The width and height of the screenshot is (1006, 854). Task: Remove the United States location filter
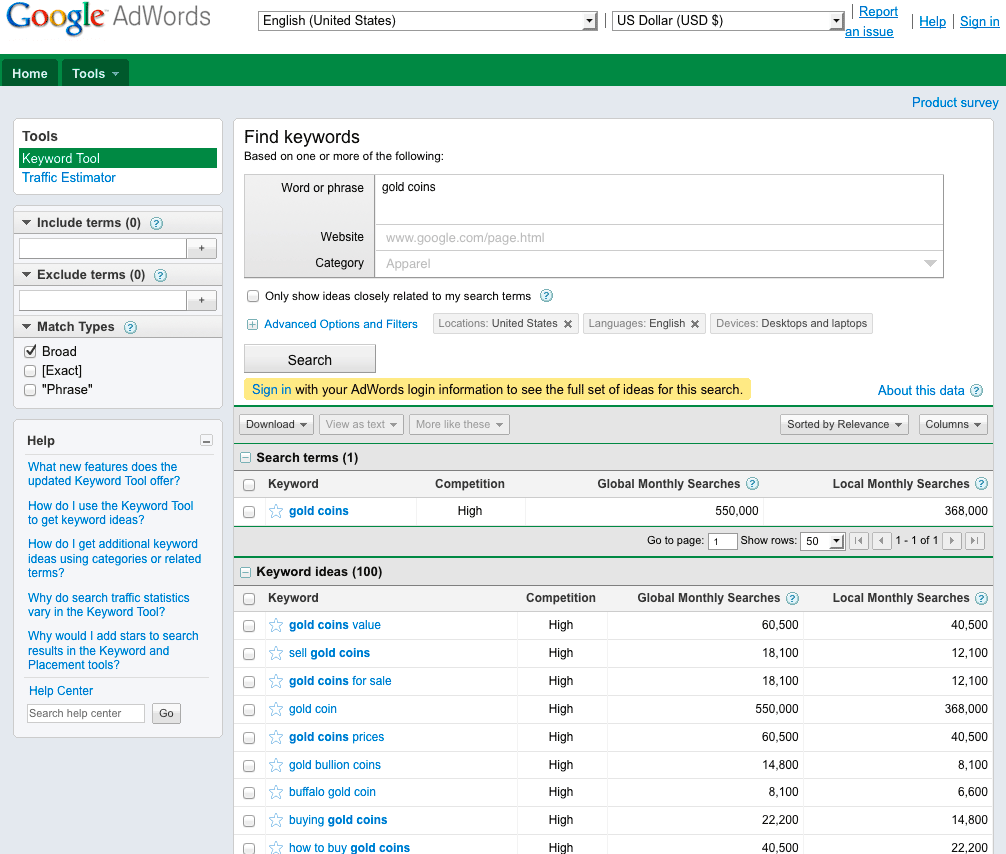(568, 324)
